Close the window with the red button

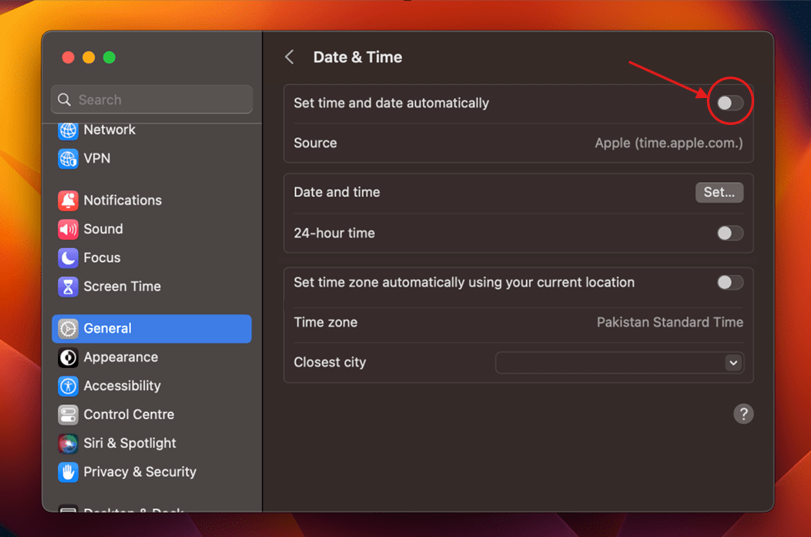pos(68,57)
